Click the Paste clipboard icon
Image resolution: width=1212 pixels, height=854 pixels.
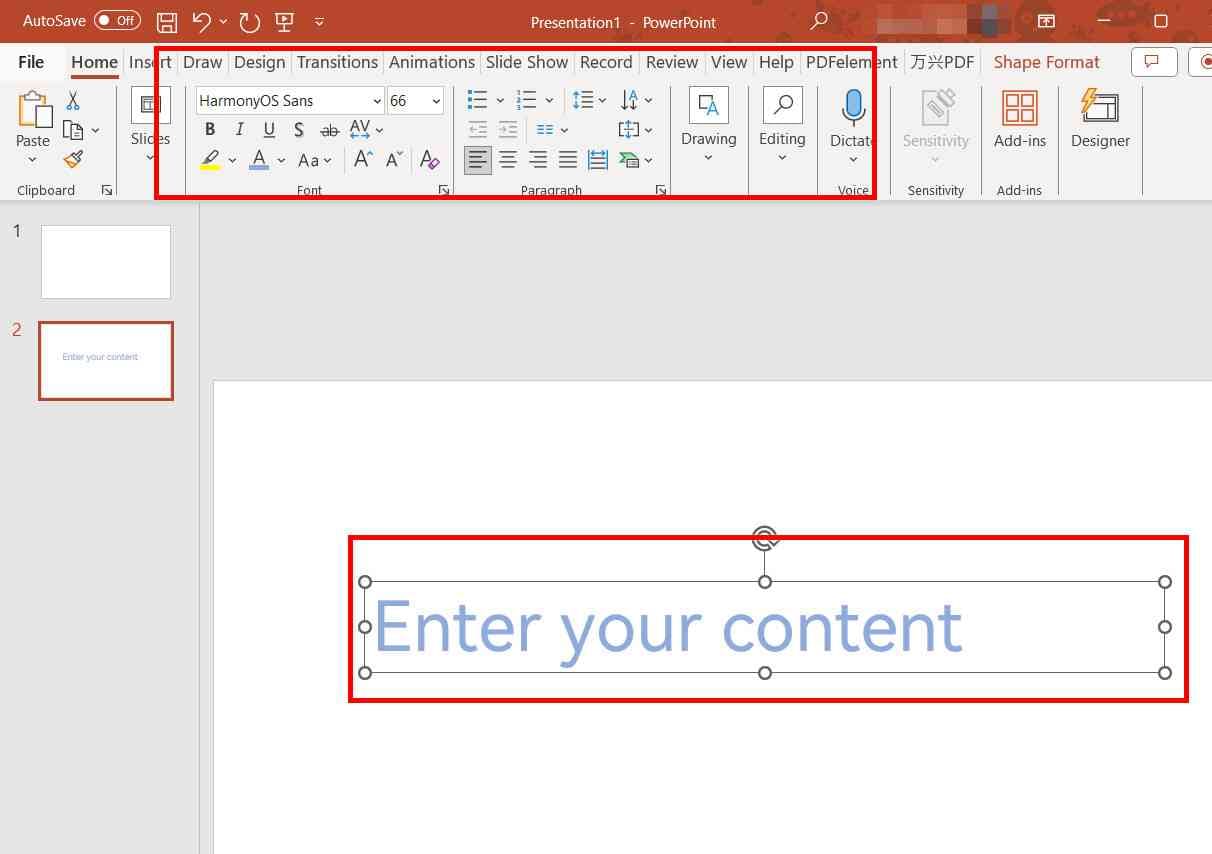click(33, 109)
